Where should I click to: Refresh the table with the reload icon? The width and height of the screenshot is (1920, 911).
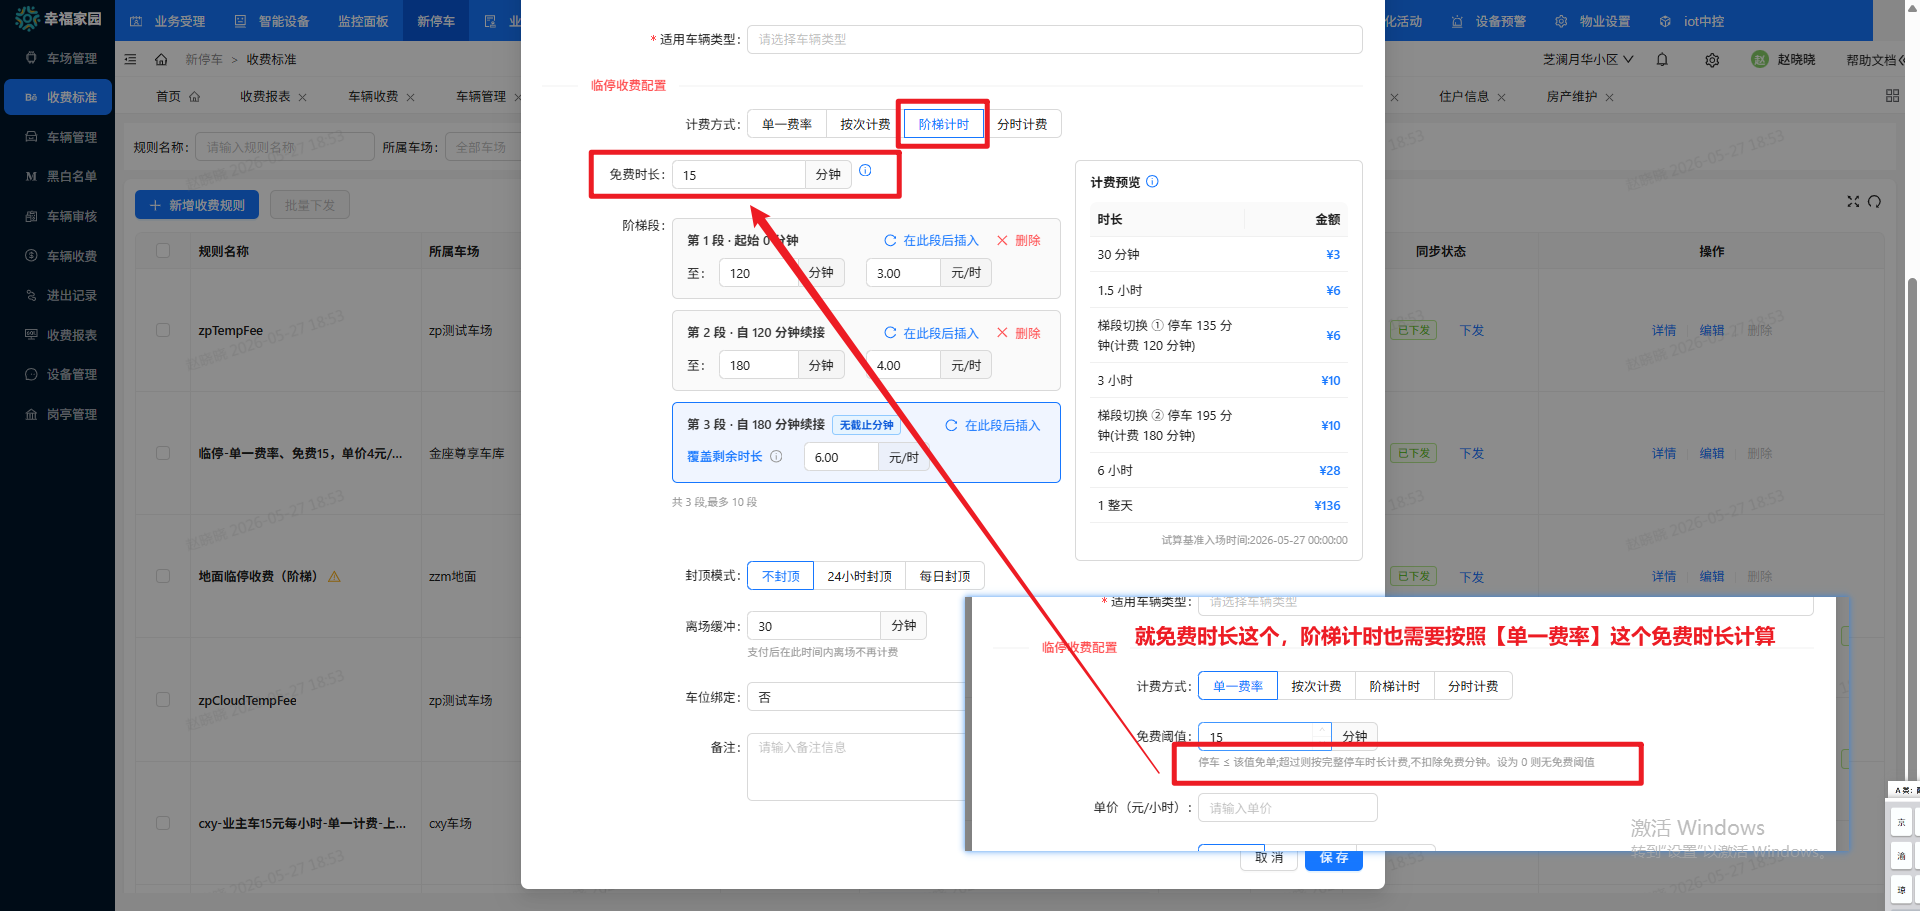pos(1874,201)
